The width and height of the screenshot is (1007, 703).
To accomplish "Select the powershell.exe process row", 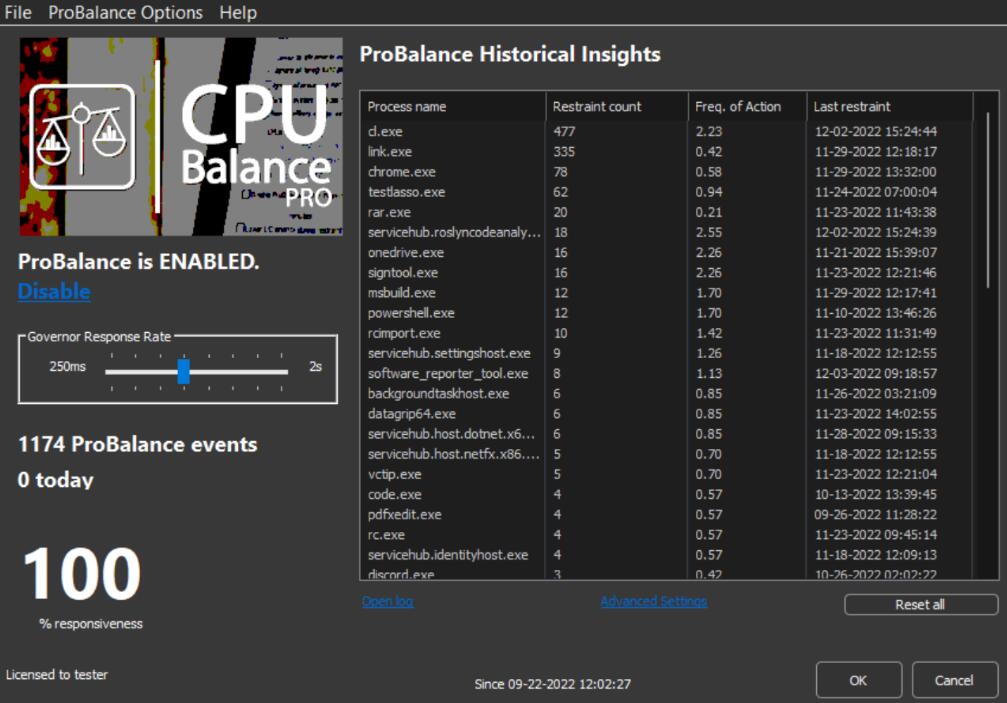I will (x=667, y=313).
